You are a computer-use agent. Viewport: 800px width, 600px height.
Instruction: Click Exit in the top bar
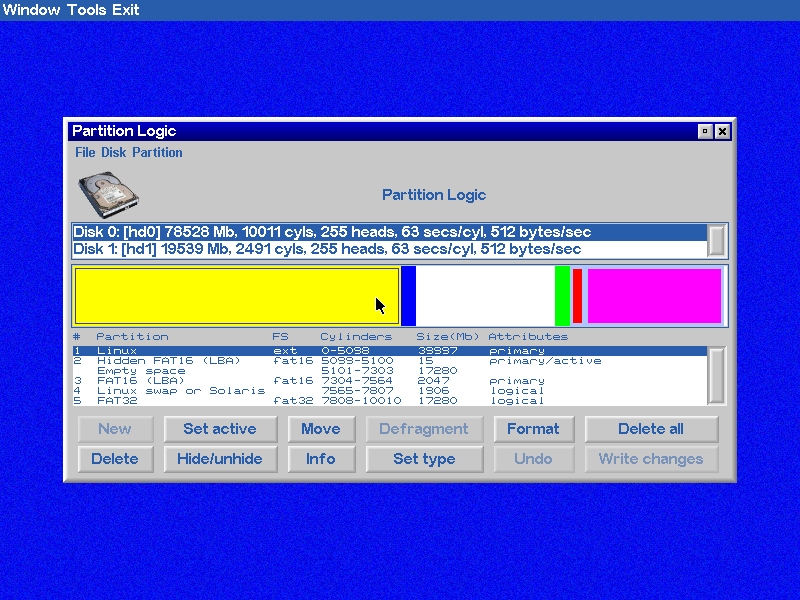click(126, 10)
